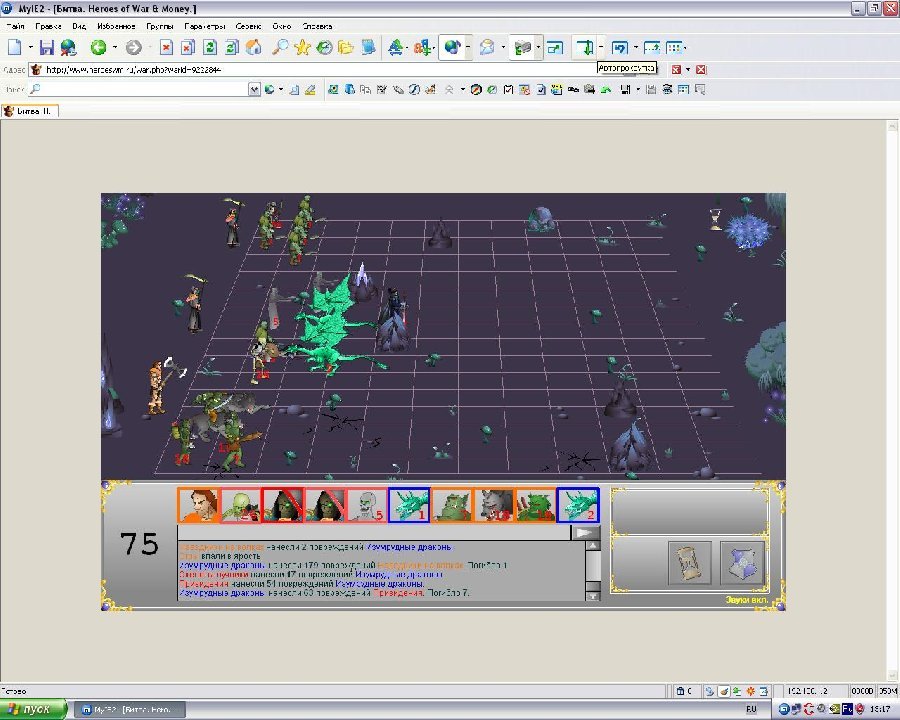Click the chat send arrow button
The height and width of the screenshot is (720, 900).
click(x=585, y=532)
